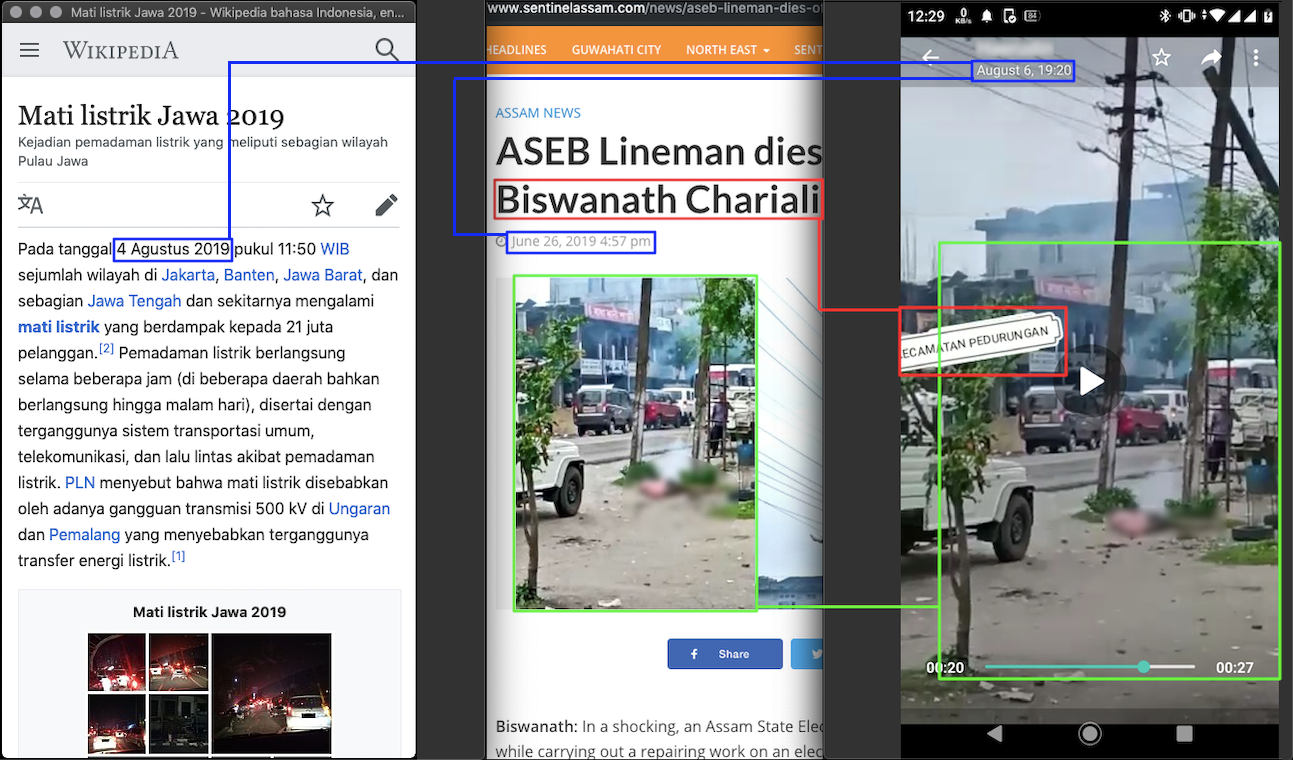Image resolution: width=1293 pixels, height=760 pixels.
Task: Add article to watchlist with star icon
Action: 322,206
